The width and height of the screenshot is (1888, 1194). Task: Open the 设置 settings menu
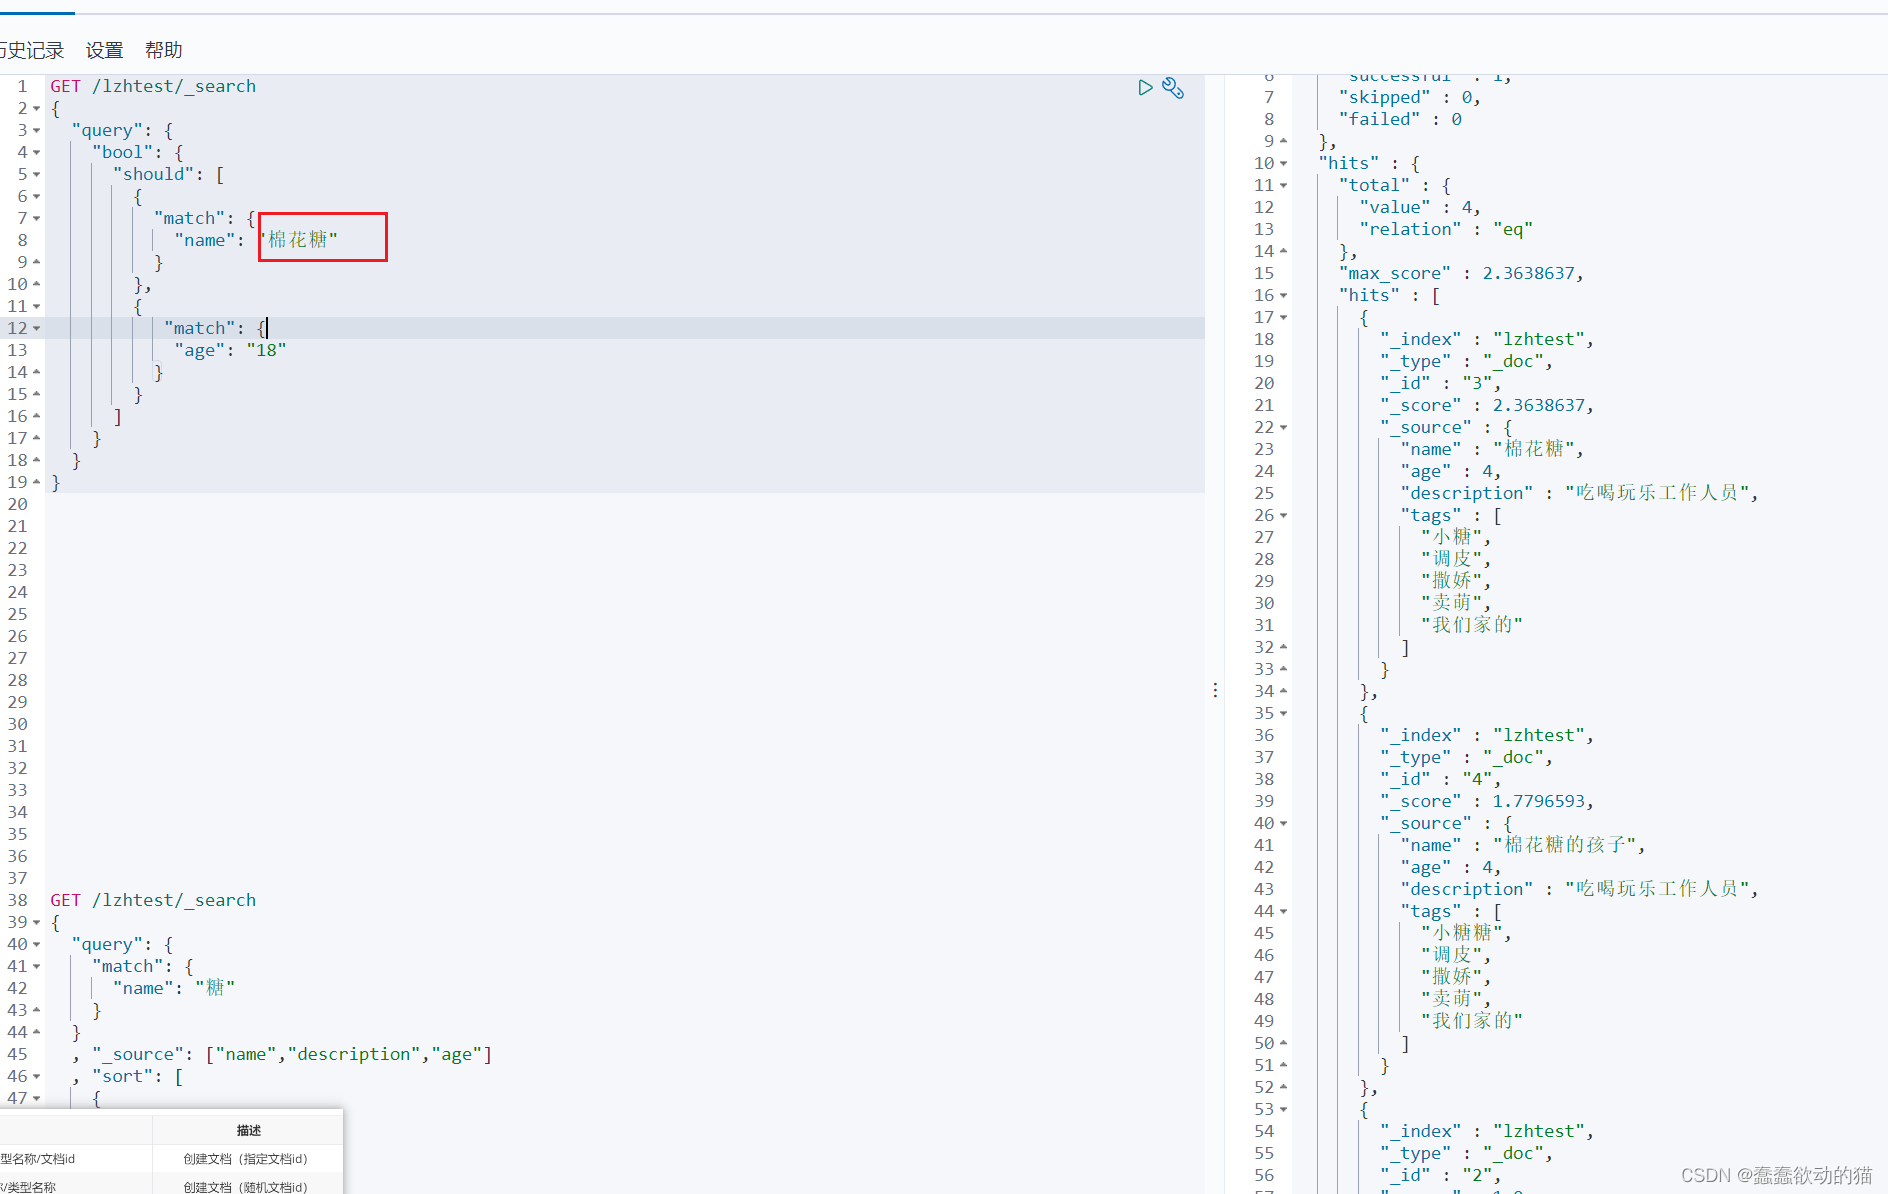point(104,50)
